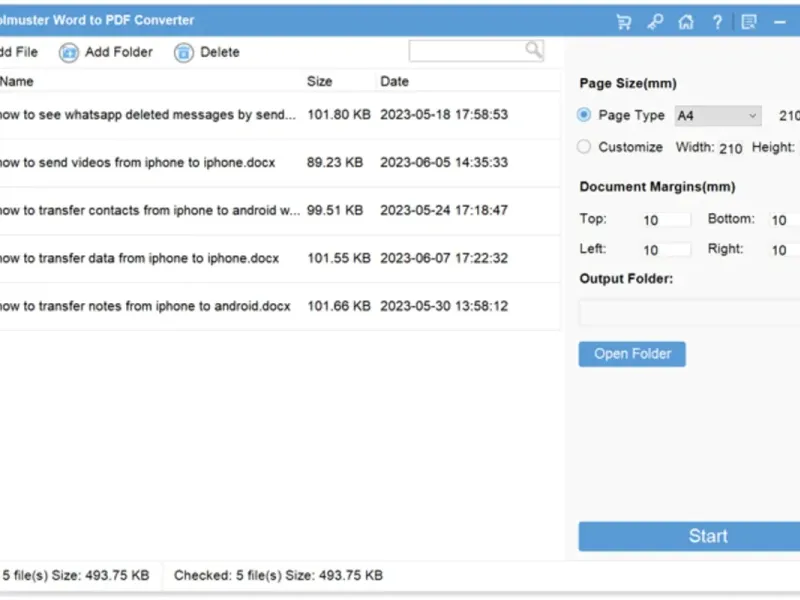800x600 pixels.
Task: Click the Add Folder label
Action: point(118,52)
